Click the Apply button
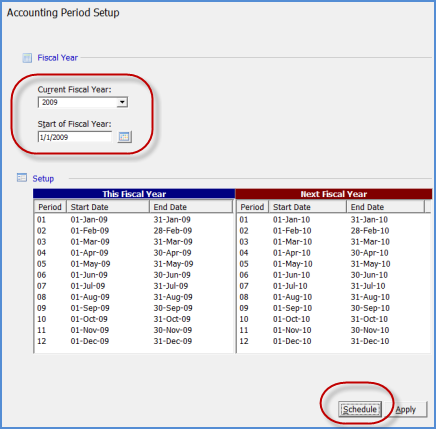The image size is (436, 429). (406, 409)
